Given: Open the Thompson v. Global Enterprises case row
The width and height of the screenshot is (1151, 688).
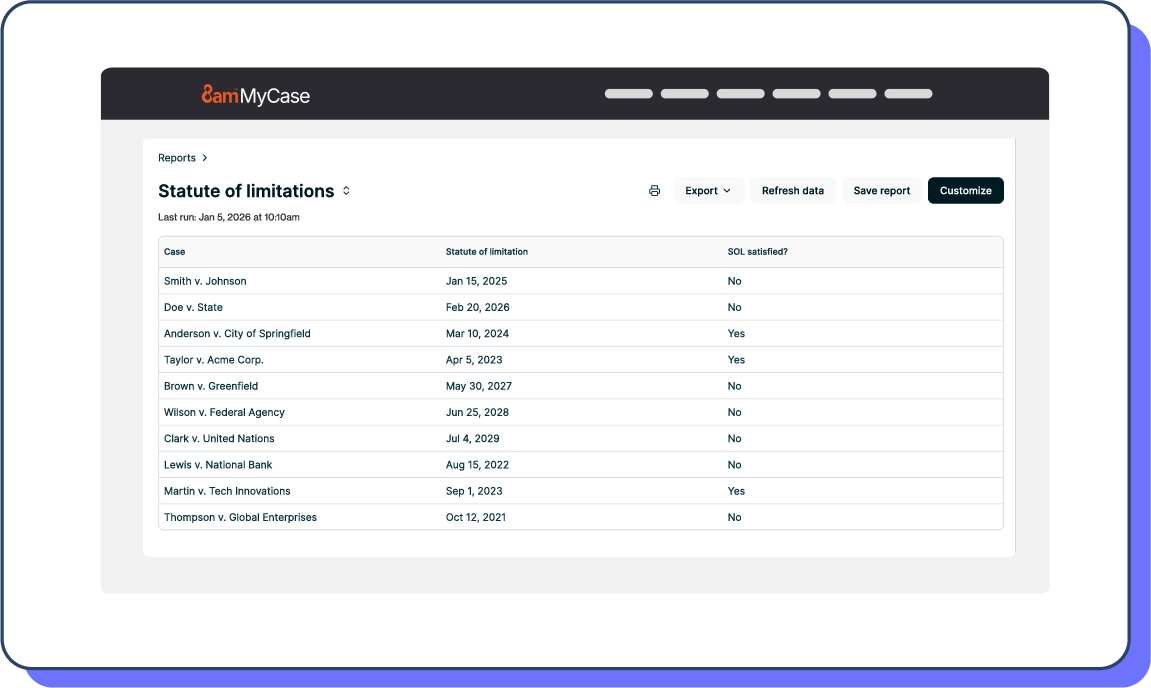Looking at the screenshot, I should [x=240, y=517].
